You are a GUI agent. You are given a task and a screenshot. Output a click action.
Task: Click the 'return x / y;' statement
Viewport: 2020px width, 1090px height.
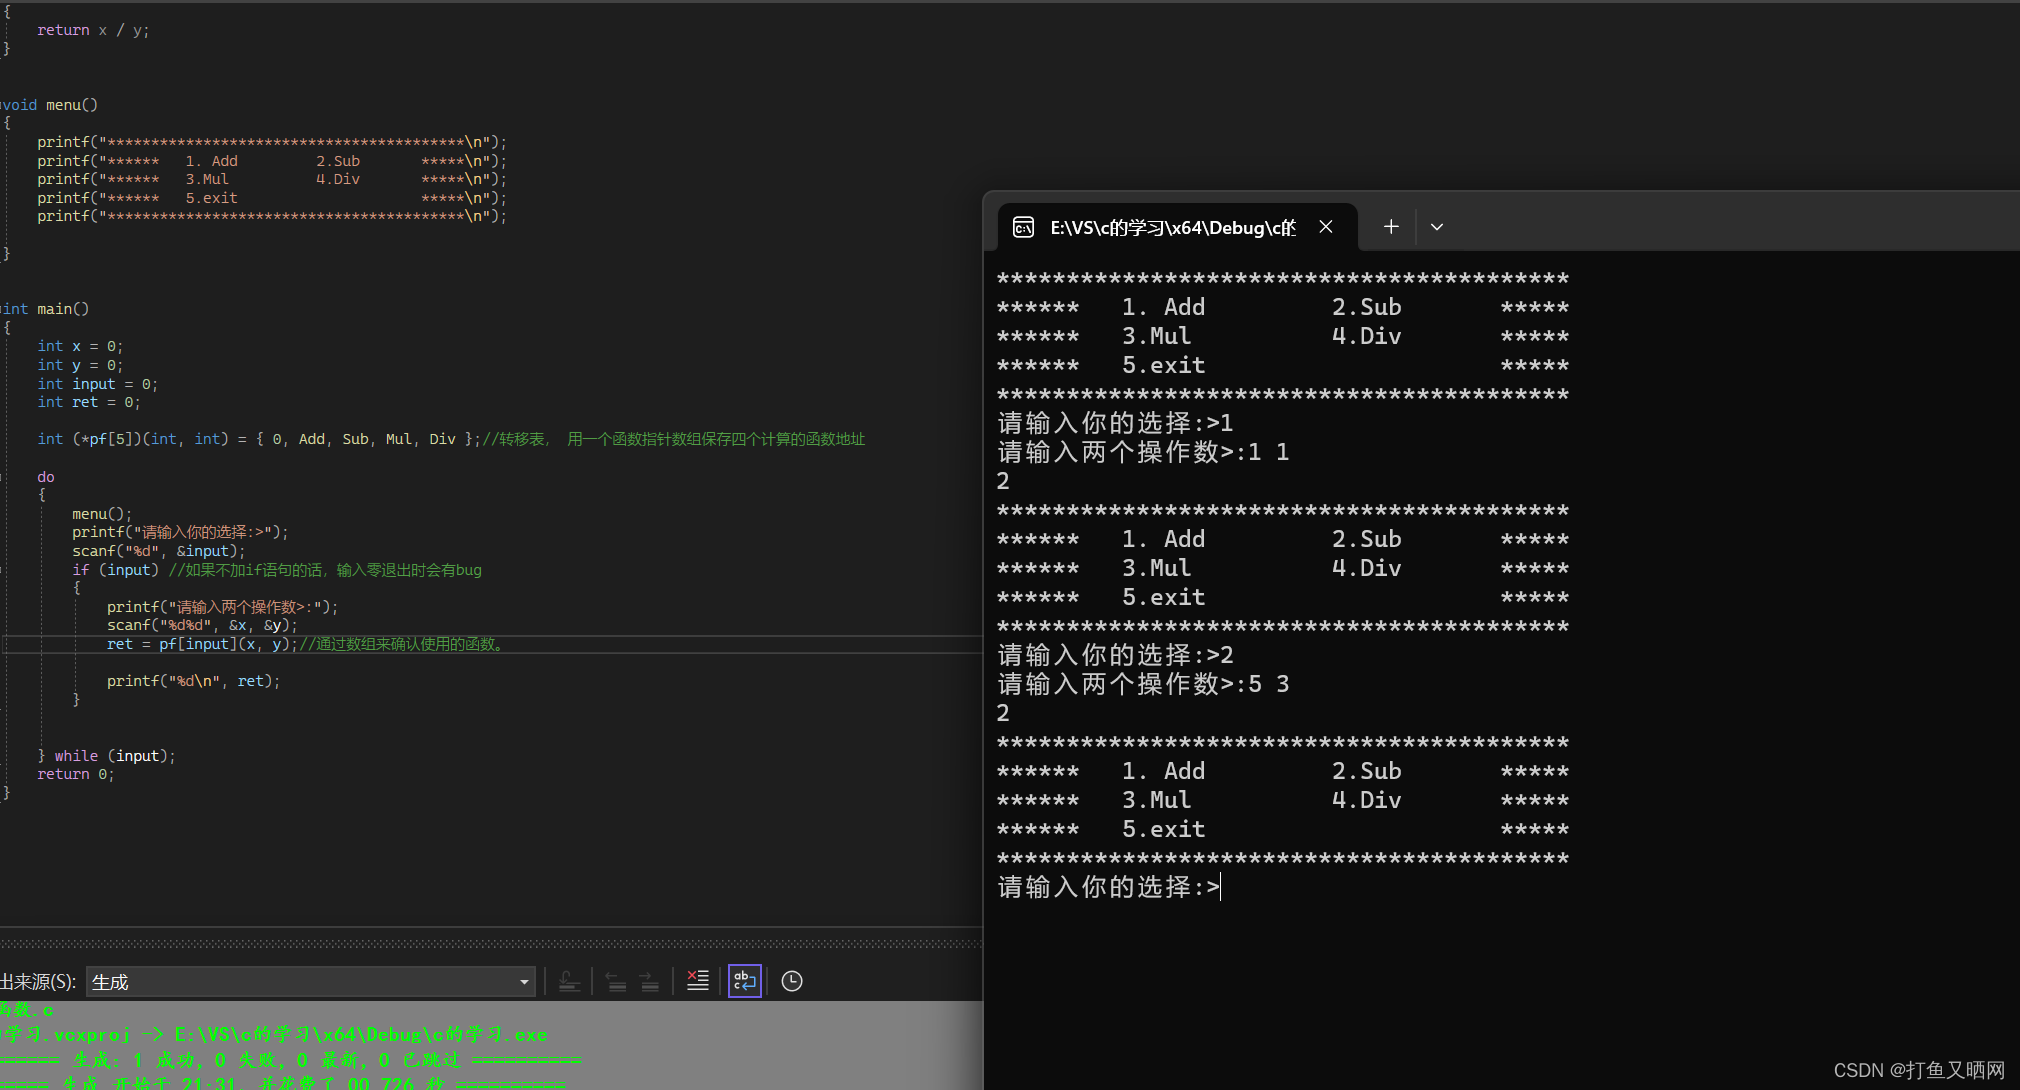tap(93, 30)
